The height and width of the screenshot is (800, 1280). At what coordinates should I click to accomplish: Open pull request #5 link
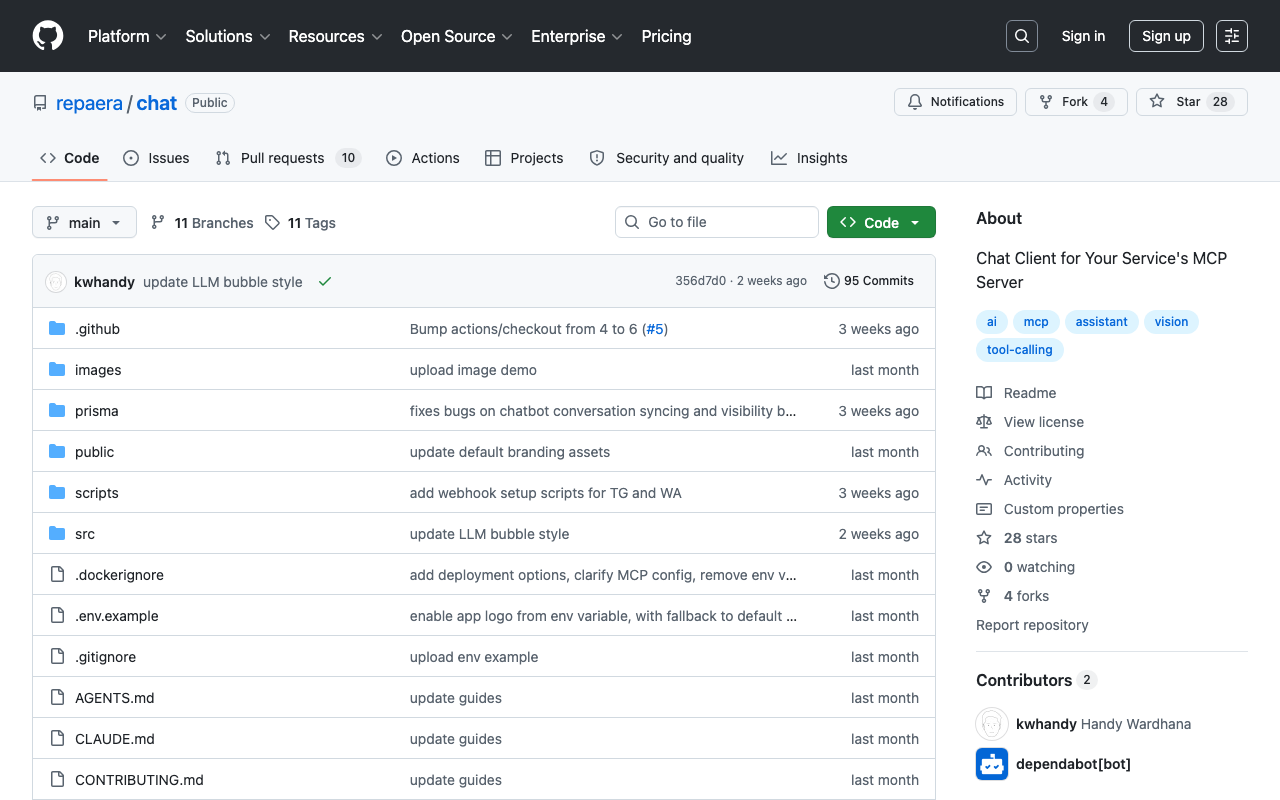point(655,329)
